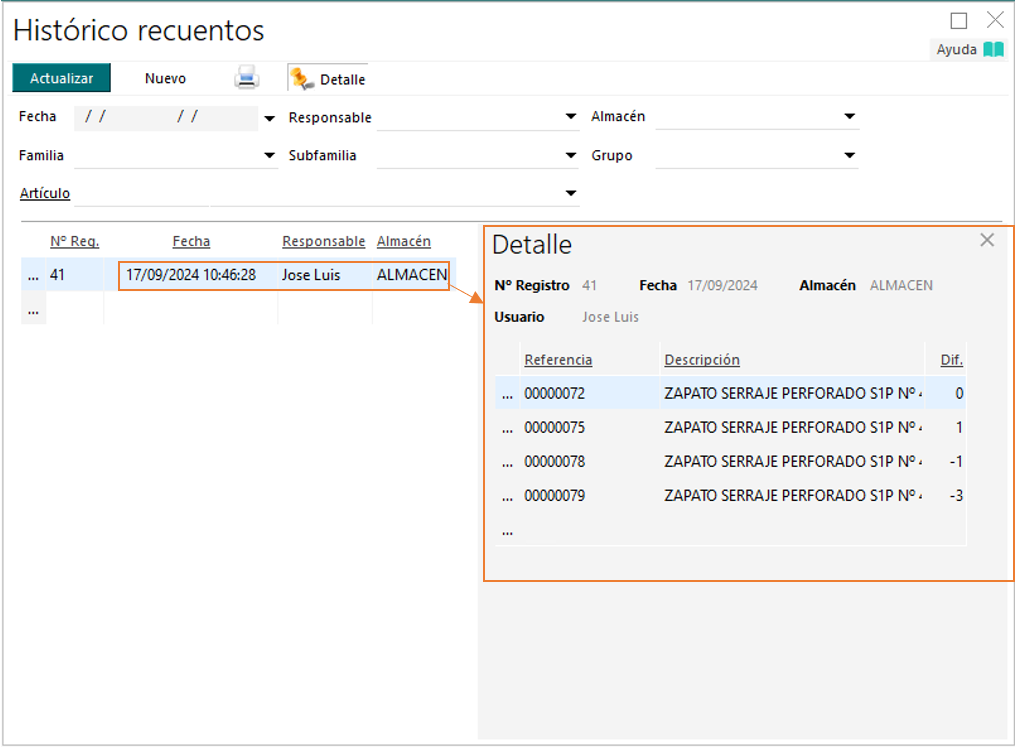This screenshot has width=1016, height=751.
Task: Open the Grupo dropdown
Action: [x=850, y=156]
